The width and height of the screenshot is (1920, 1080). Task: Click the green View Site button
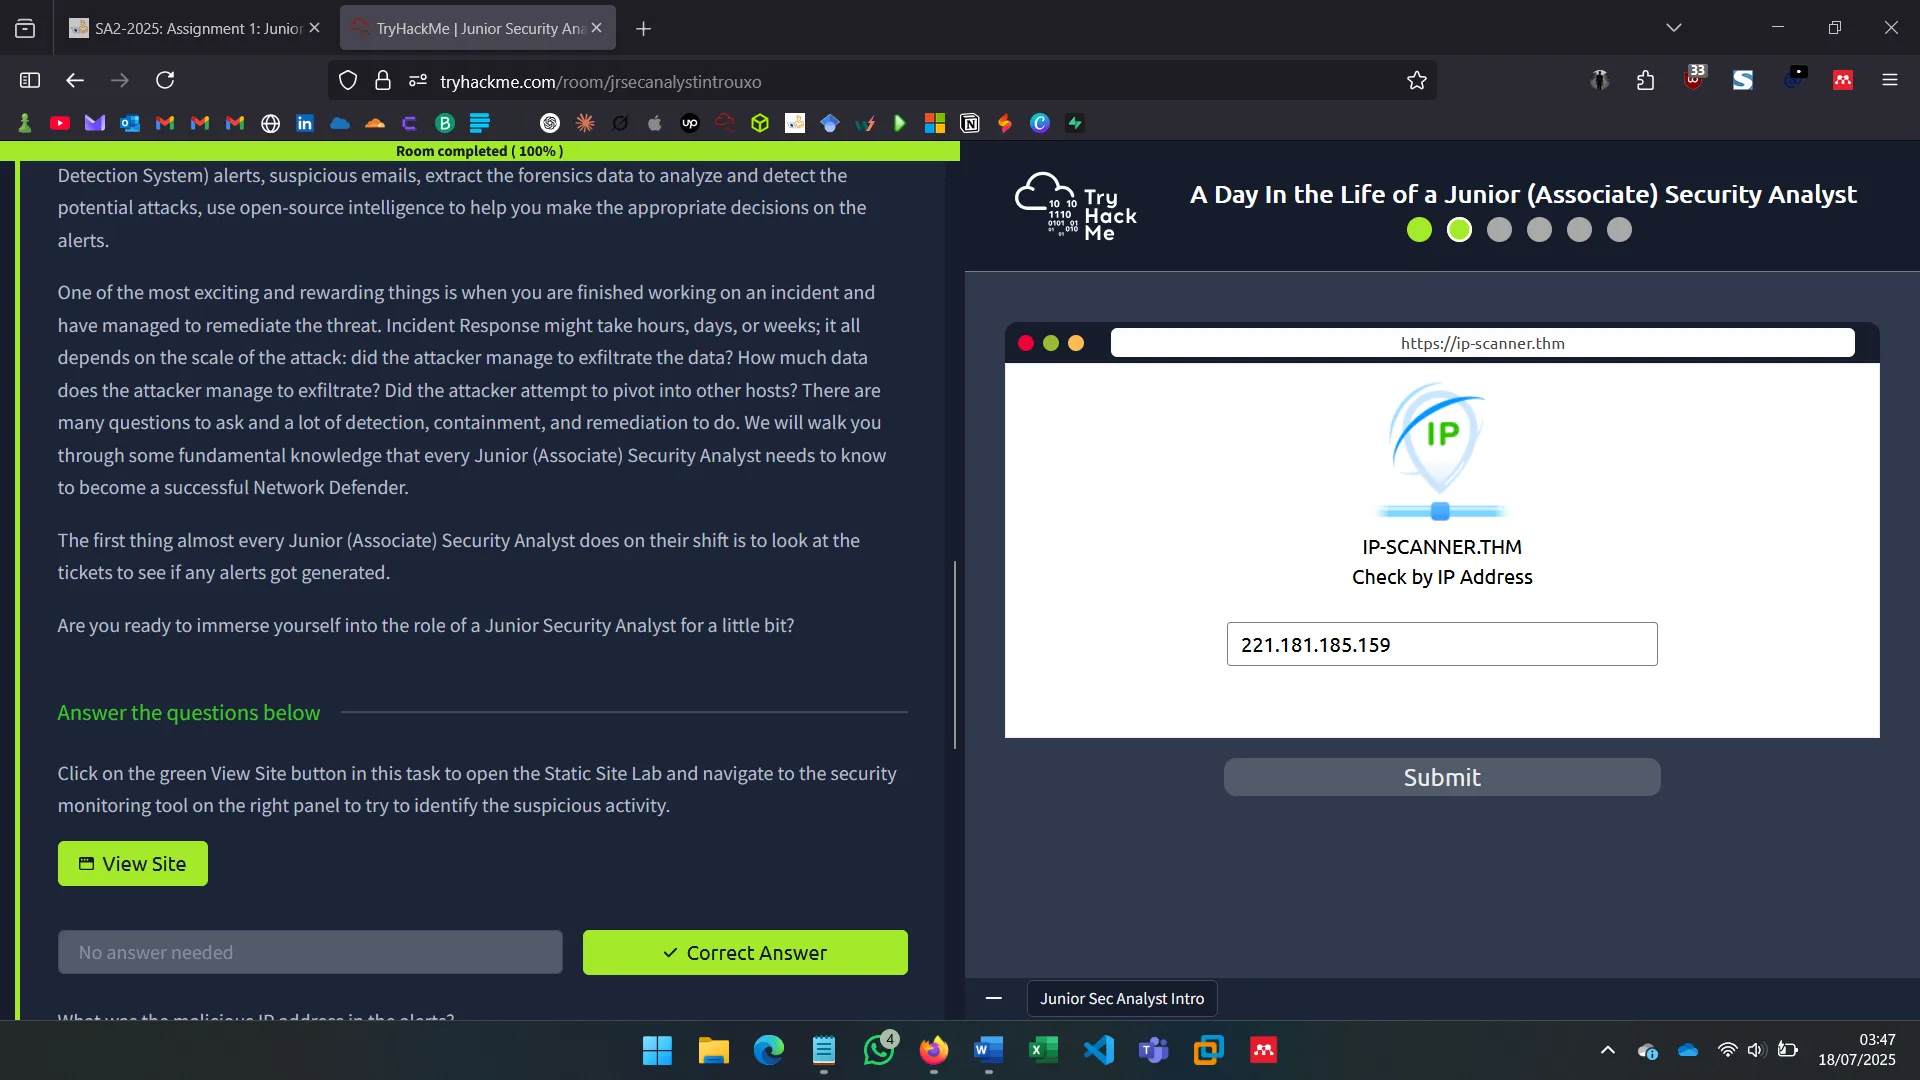click(133, 863)
